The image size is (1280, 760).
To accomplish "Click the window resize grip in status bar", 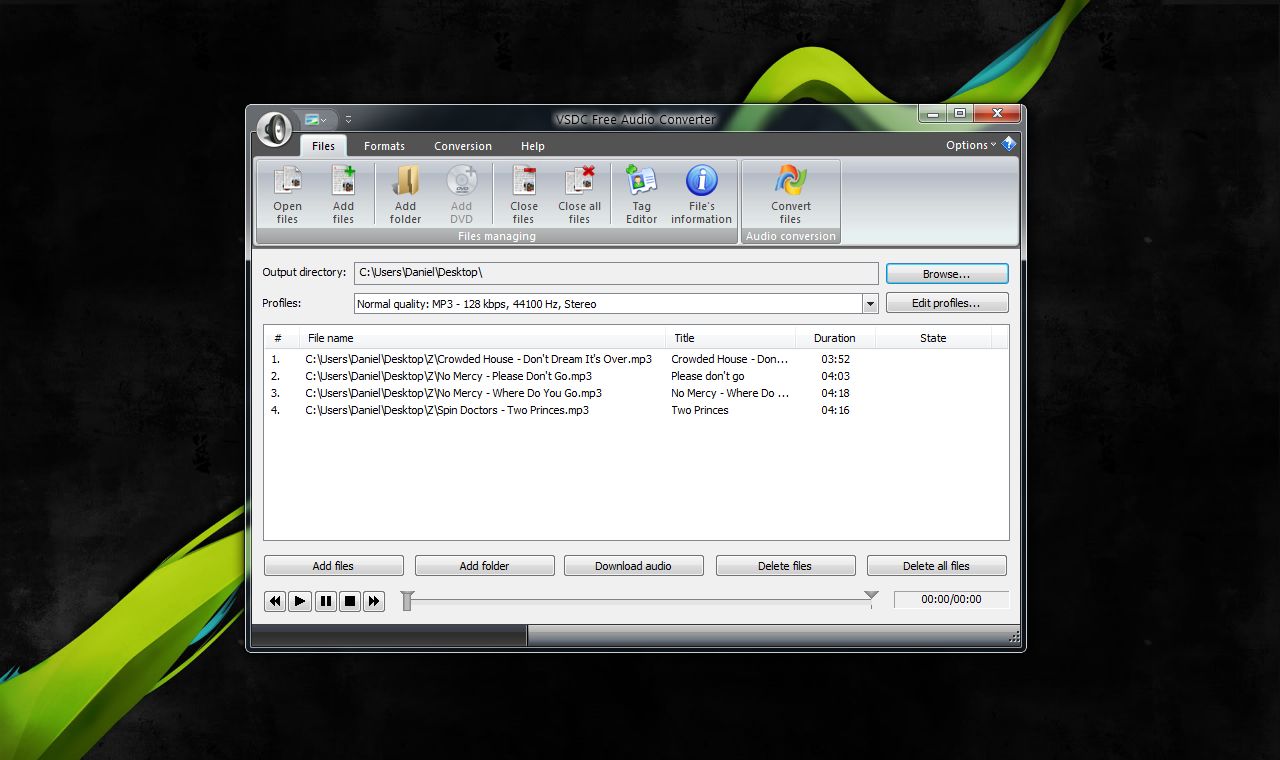I will pyautogui.click(x=1014, y=637).
